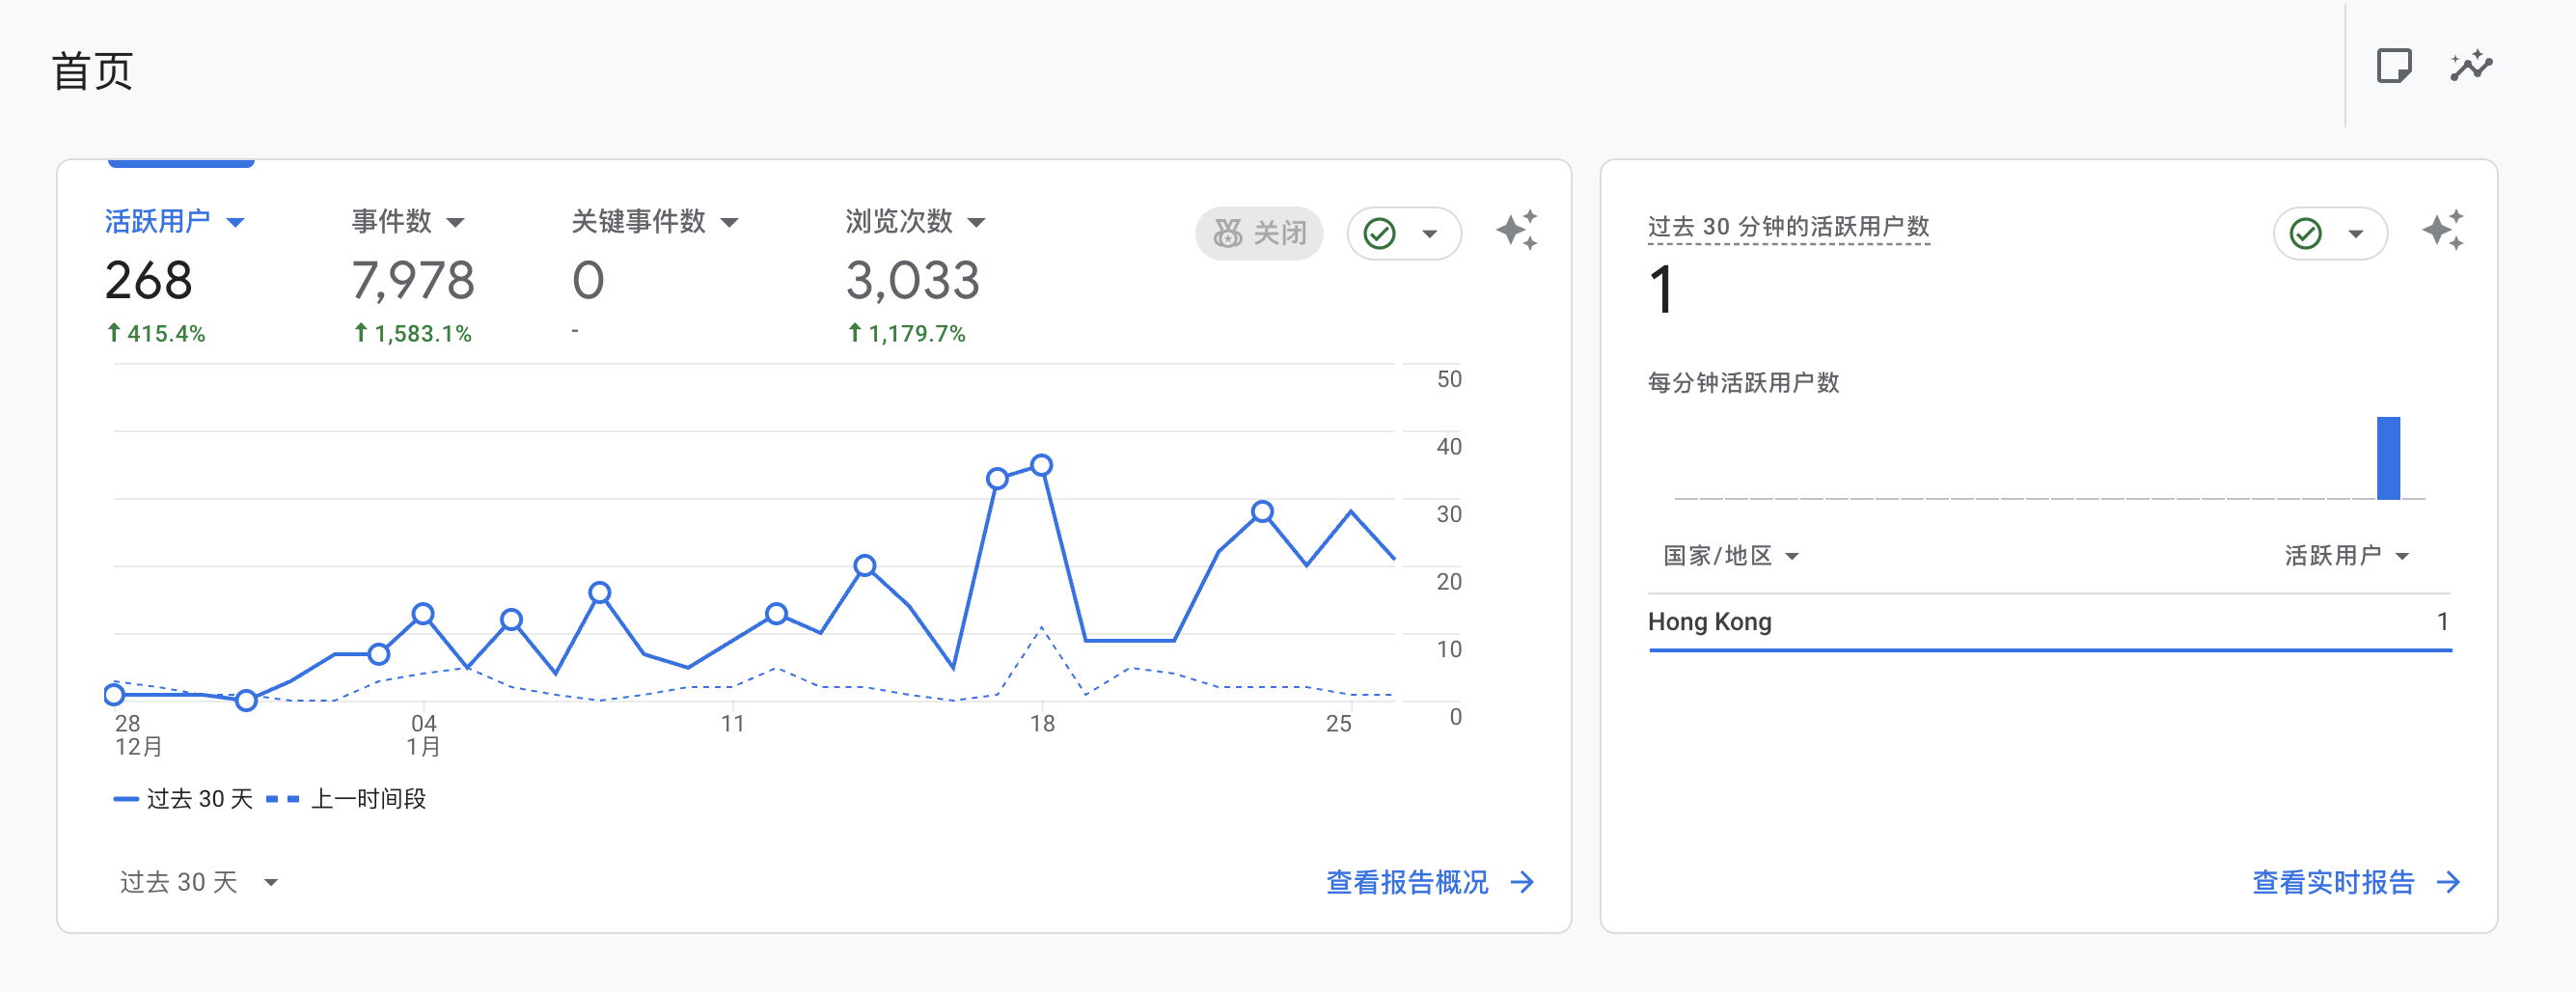
Task: Open the 查看报告概况 link
Action: (x=1406, y=882)
